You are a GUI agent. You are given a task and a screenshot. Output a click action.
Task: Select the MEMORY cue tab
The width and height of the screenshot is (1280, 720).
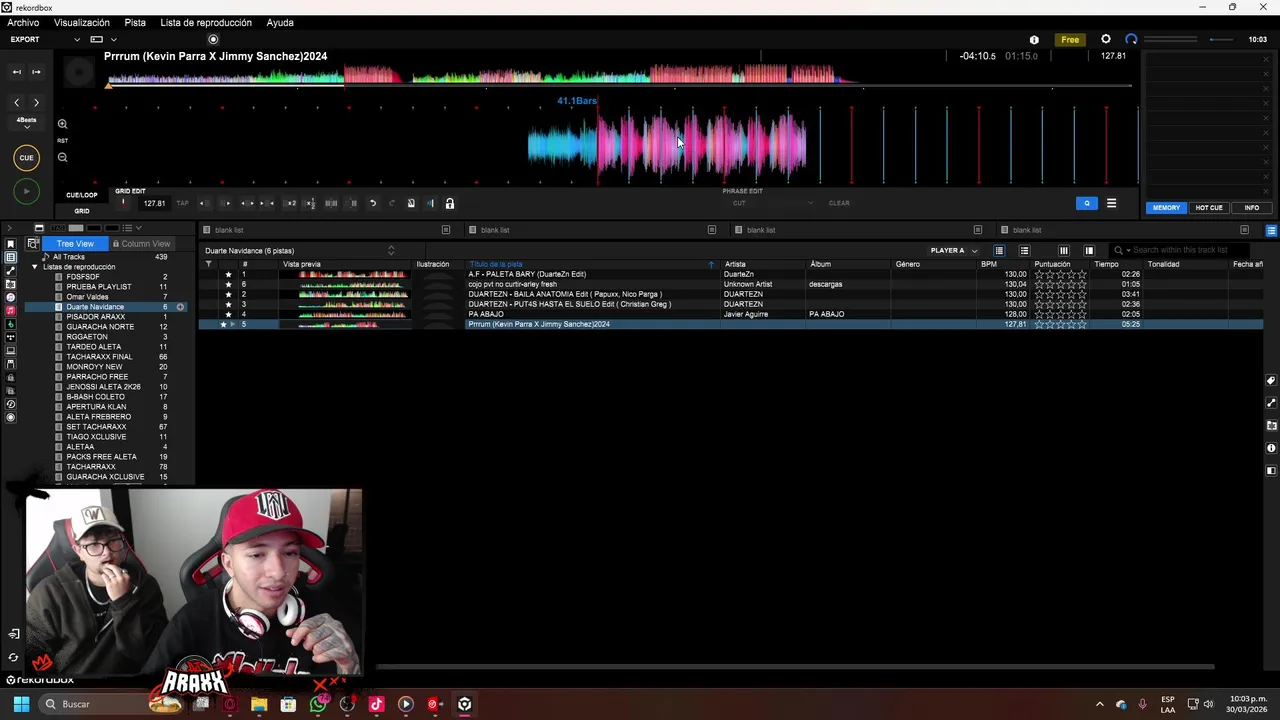tap(1166, 207)
